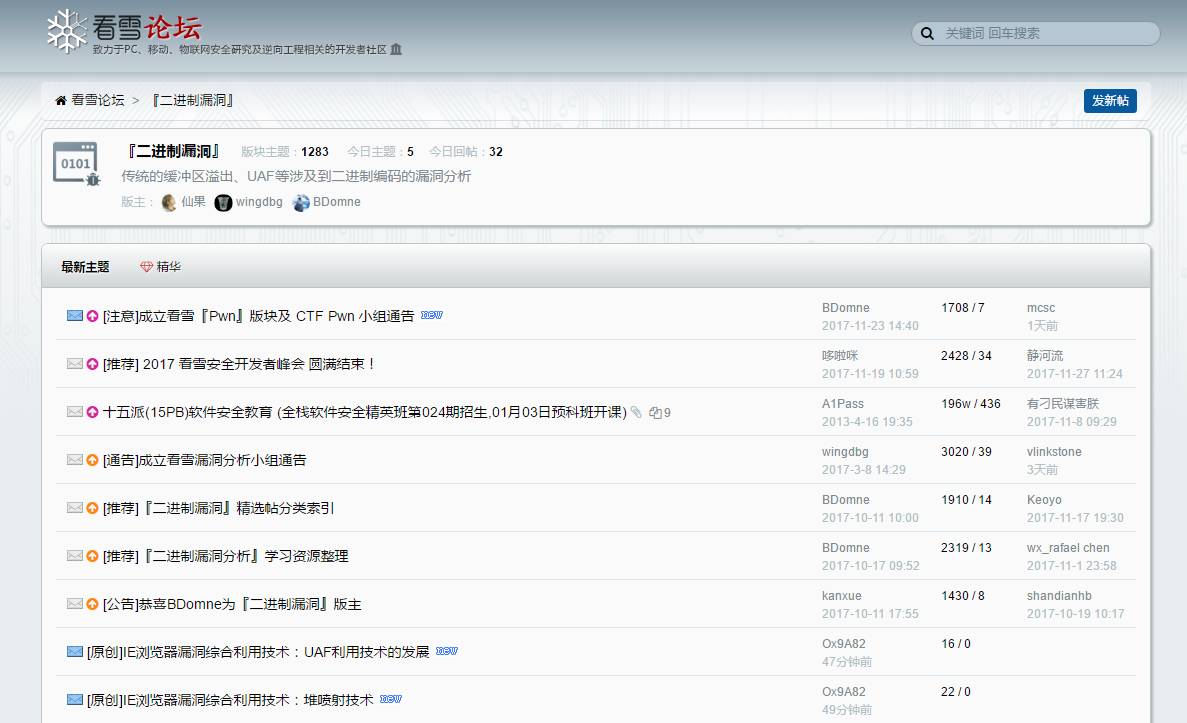Click the envelope icon on the 恭喜BDomne thread
1187x723 pixels.
[x=74, y=603]
